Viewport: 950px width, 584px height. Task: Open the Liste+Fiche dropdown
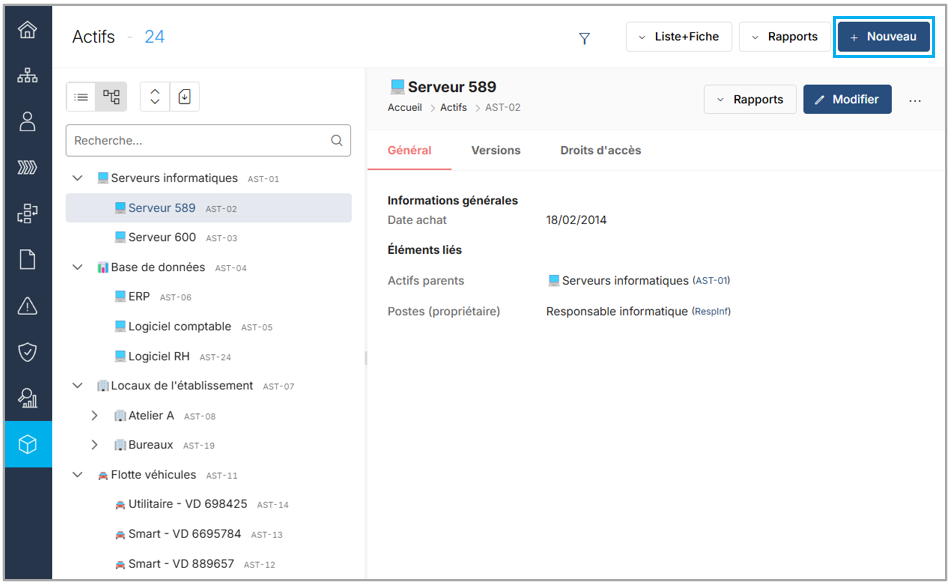679,37
